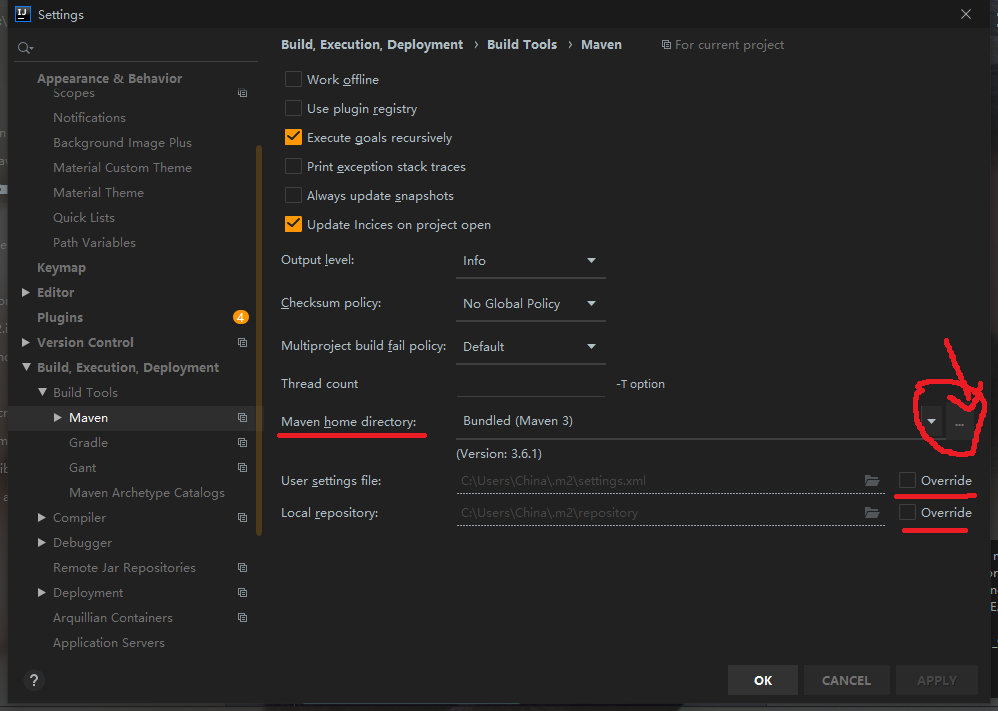998x711 pixels.
Task: Expand the Editor tree node
Action: pyautogui.click(x=25, y=292)
